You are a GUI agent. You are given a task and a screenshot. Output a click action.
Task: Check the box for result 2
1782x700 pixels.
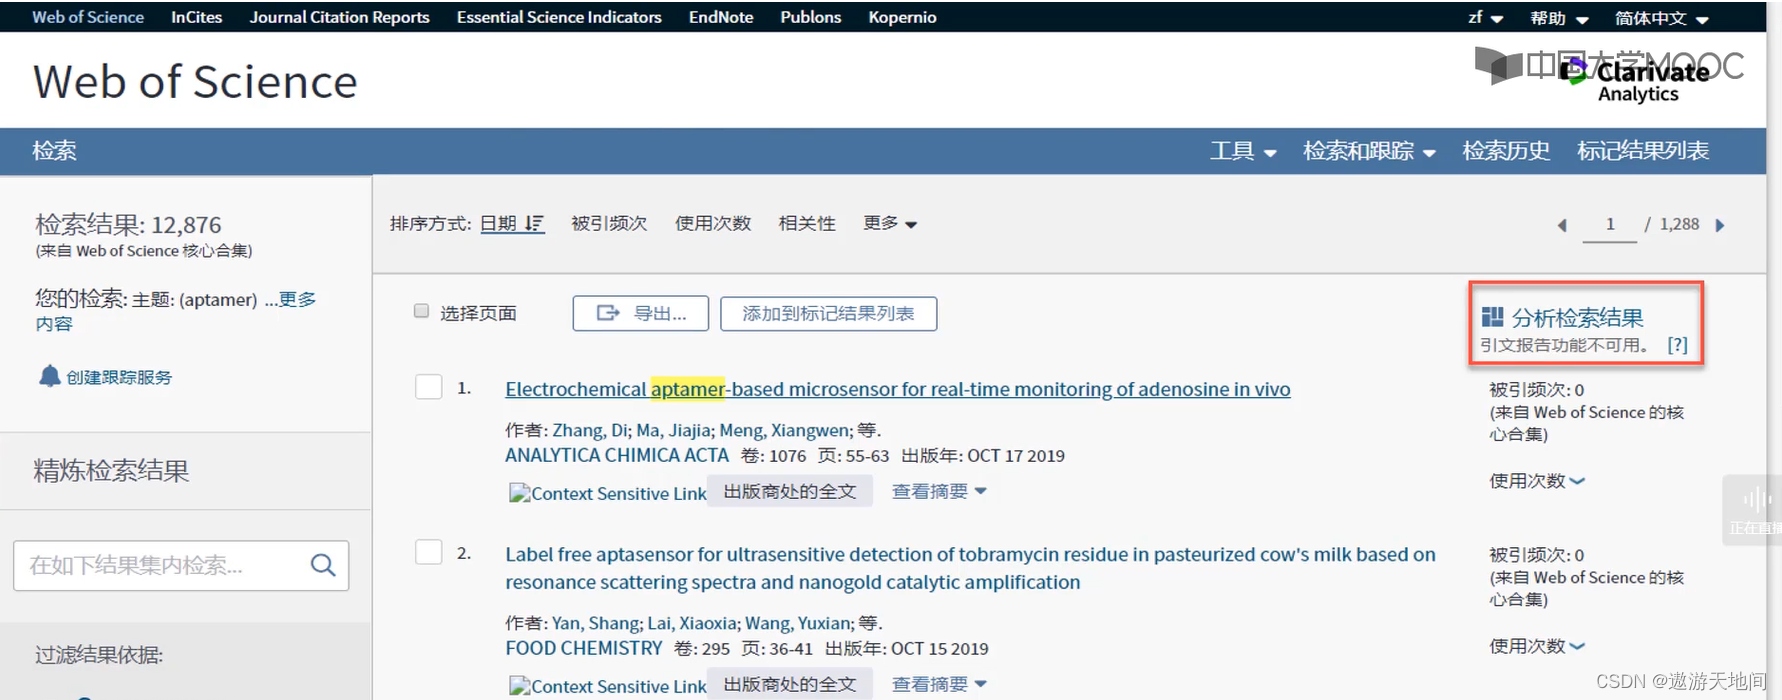429,552
